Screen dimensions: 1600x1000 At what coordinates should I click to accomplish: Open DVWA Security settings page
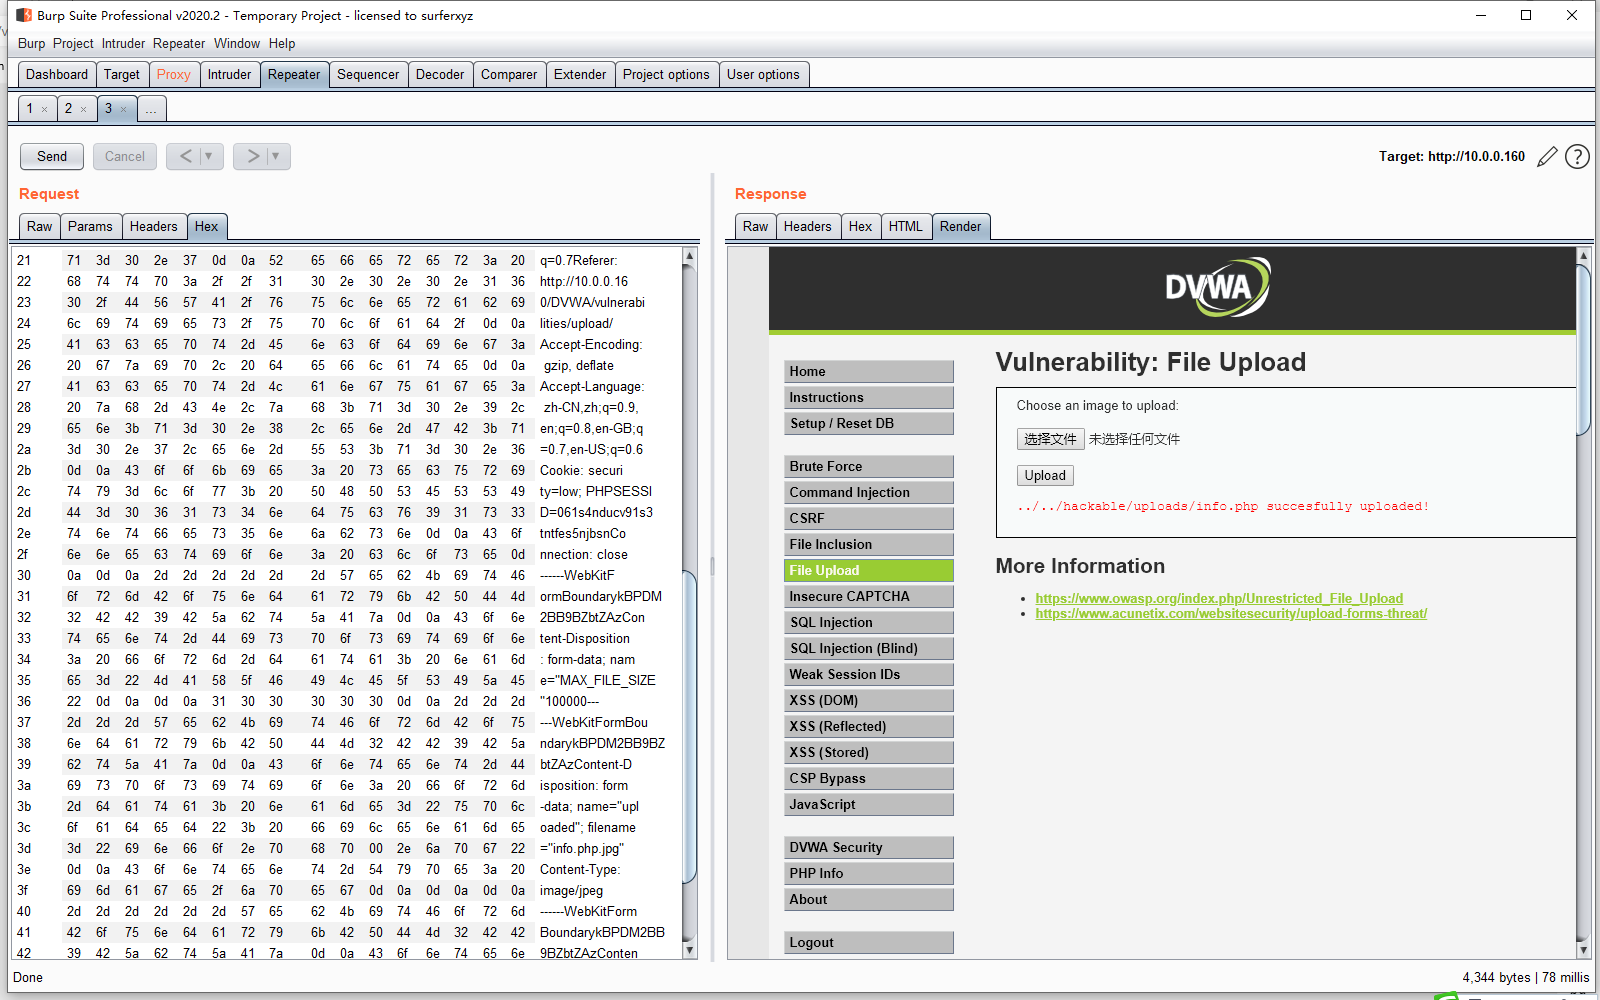(869, 848)
